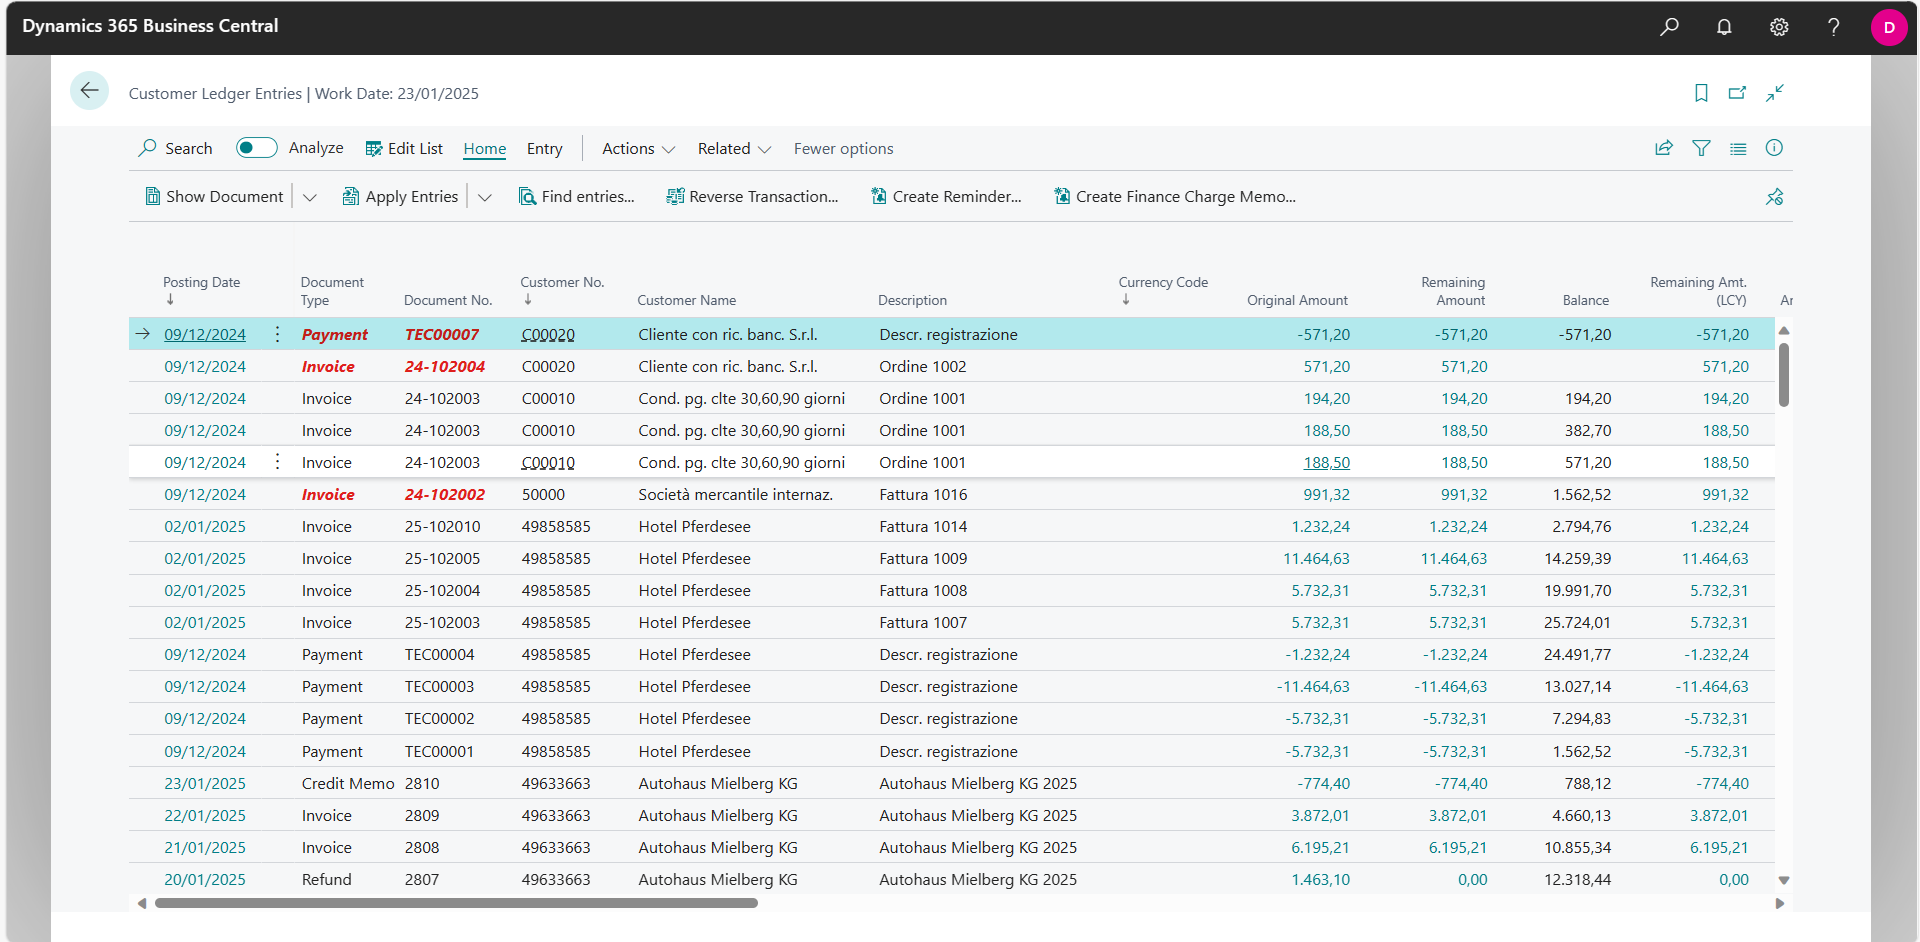Click Reverse Transaction...
The width and height of the screenshot is (1920, 942).
tap(752, 197)
